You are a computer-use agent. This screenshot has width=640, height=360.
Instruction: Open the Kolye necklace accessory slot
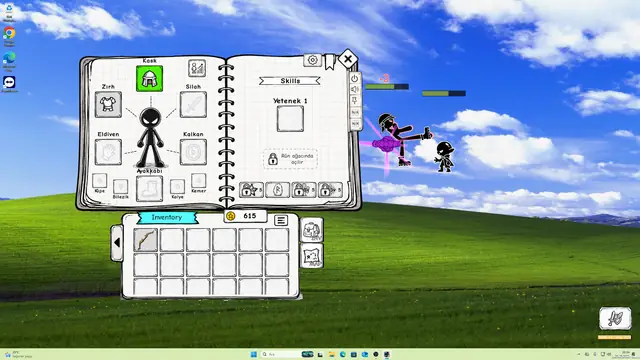click(x=177, y=187)
